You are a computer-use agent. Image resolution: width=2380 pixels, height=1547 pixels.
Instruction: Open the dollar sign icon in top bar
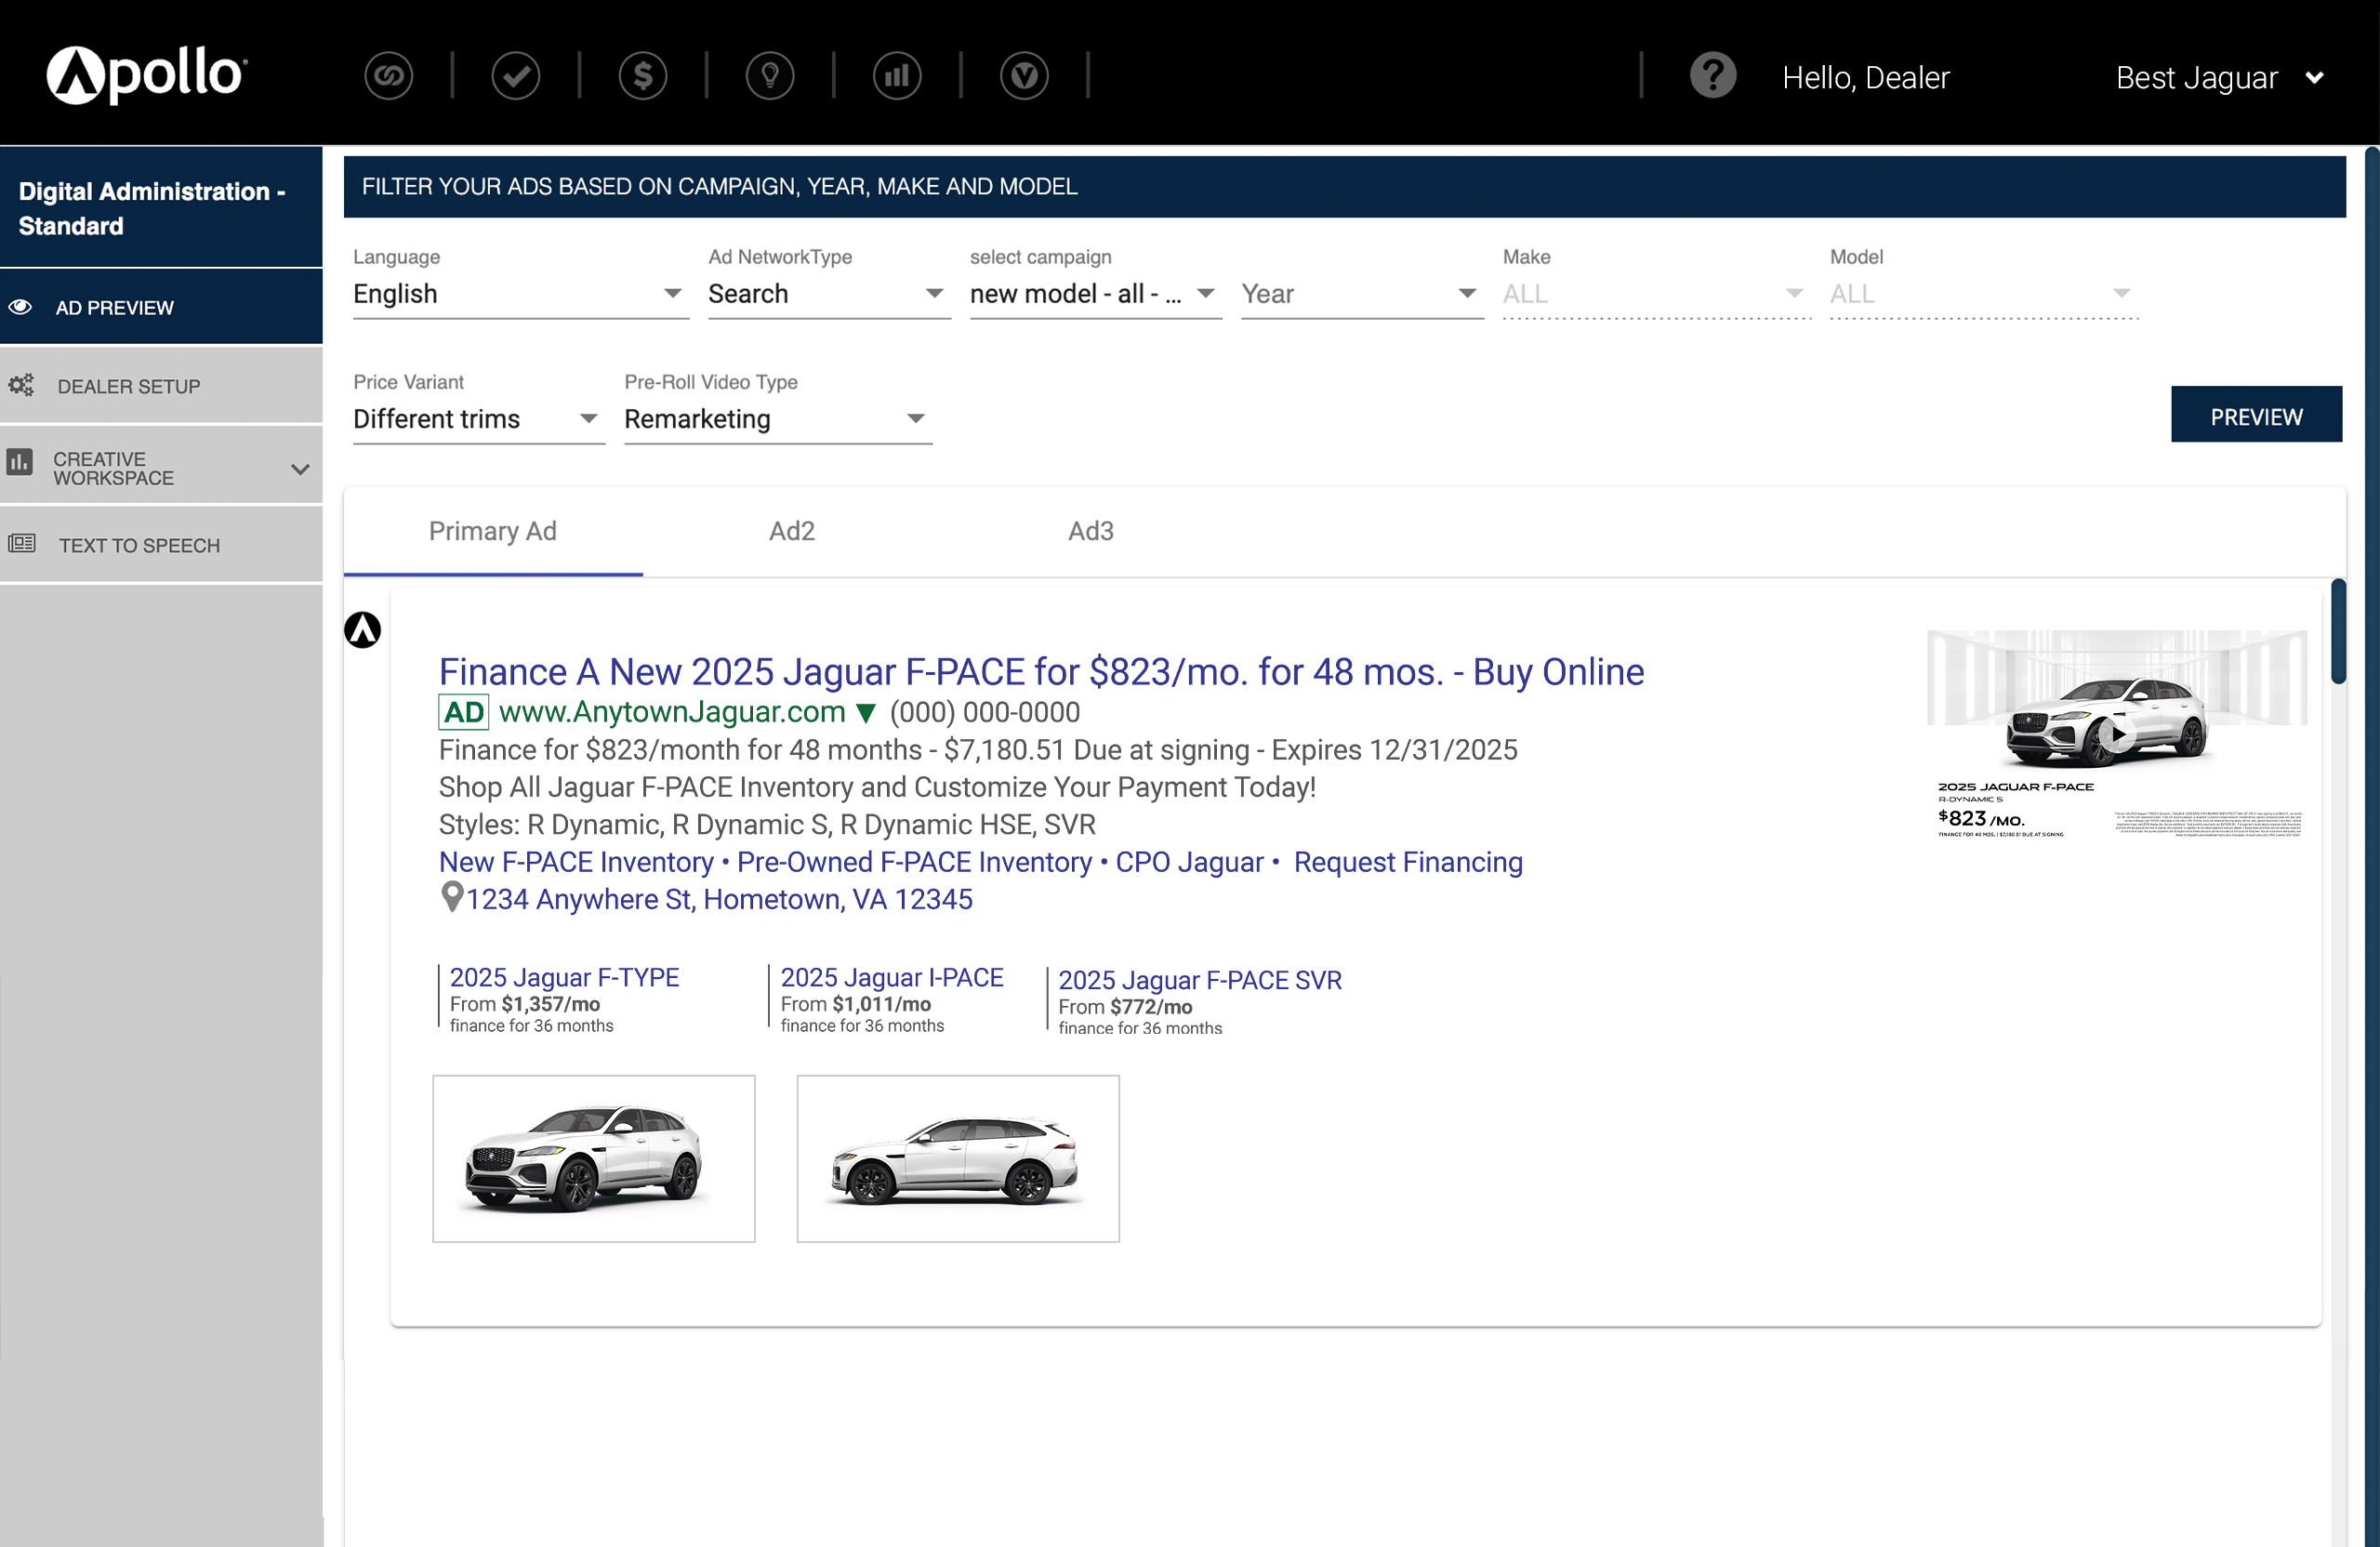643,76
